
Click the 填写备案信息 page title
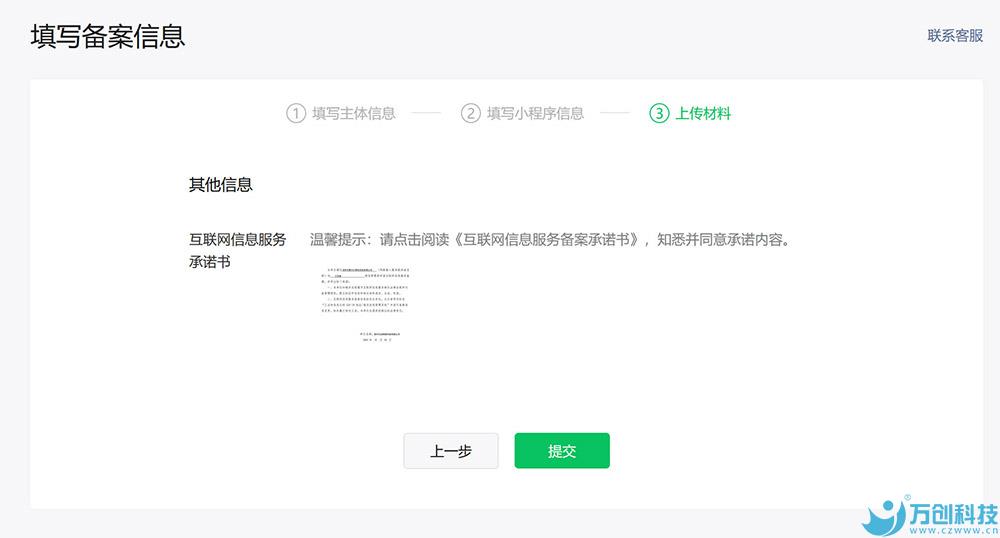pos(107,37)
